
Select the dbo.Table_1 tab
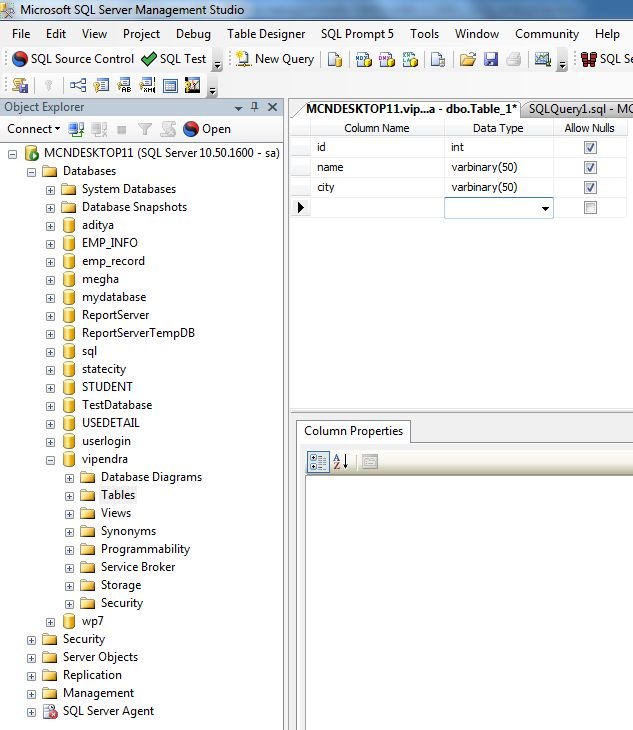tap(411, 109)
